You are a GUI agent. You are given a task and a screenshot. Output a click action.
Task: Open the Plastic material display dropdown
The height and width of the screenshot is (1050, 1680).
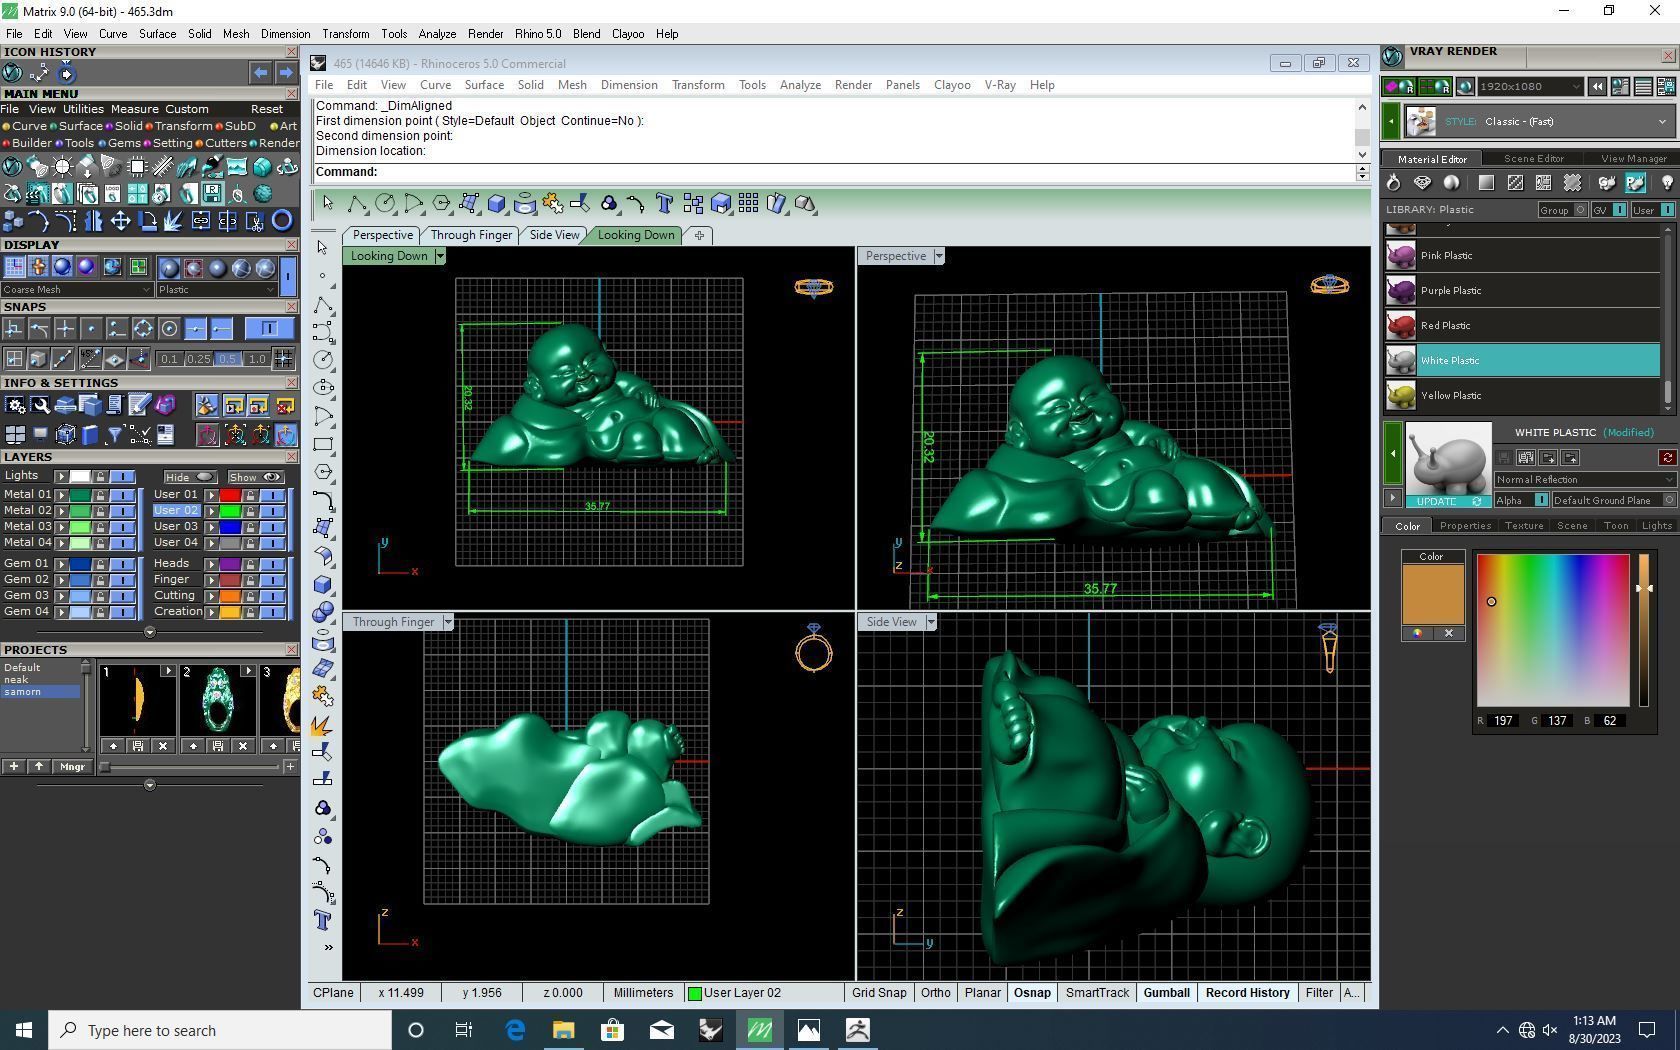[216, 290]
